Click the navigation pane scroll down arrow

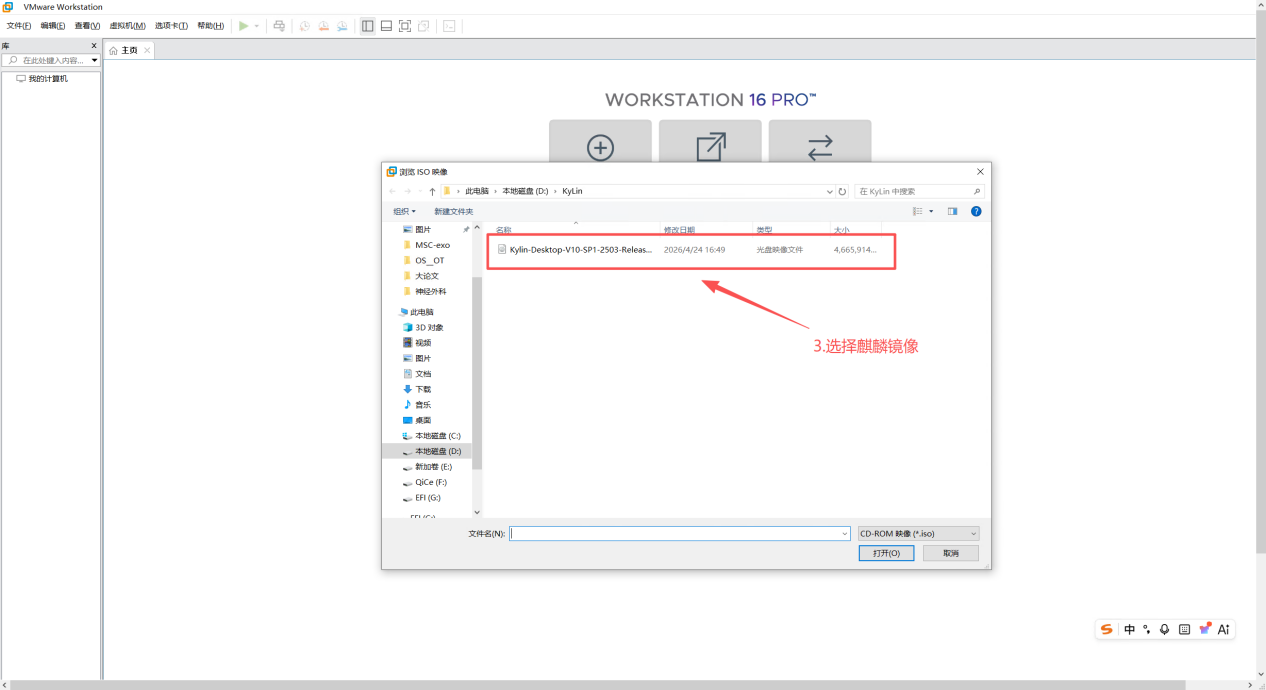[x=477, y=512]
